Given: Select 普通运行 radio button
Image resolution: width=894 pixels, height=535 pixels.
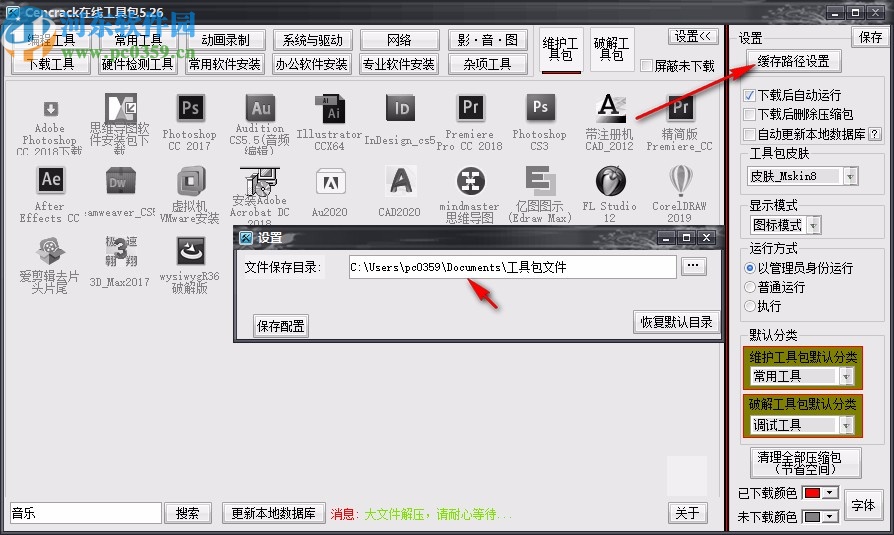Looking at the screenshot, I should (x=750, y=287).
